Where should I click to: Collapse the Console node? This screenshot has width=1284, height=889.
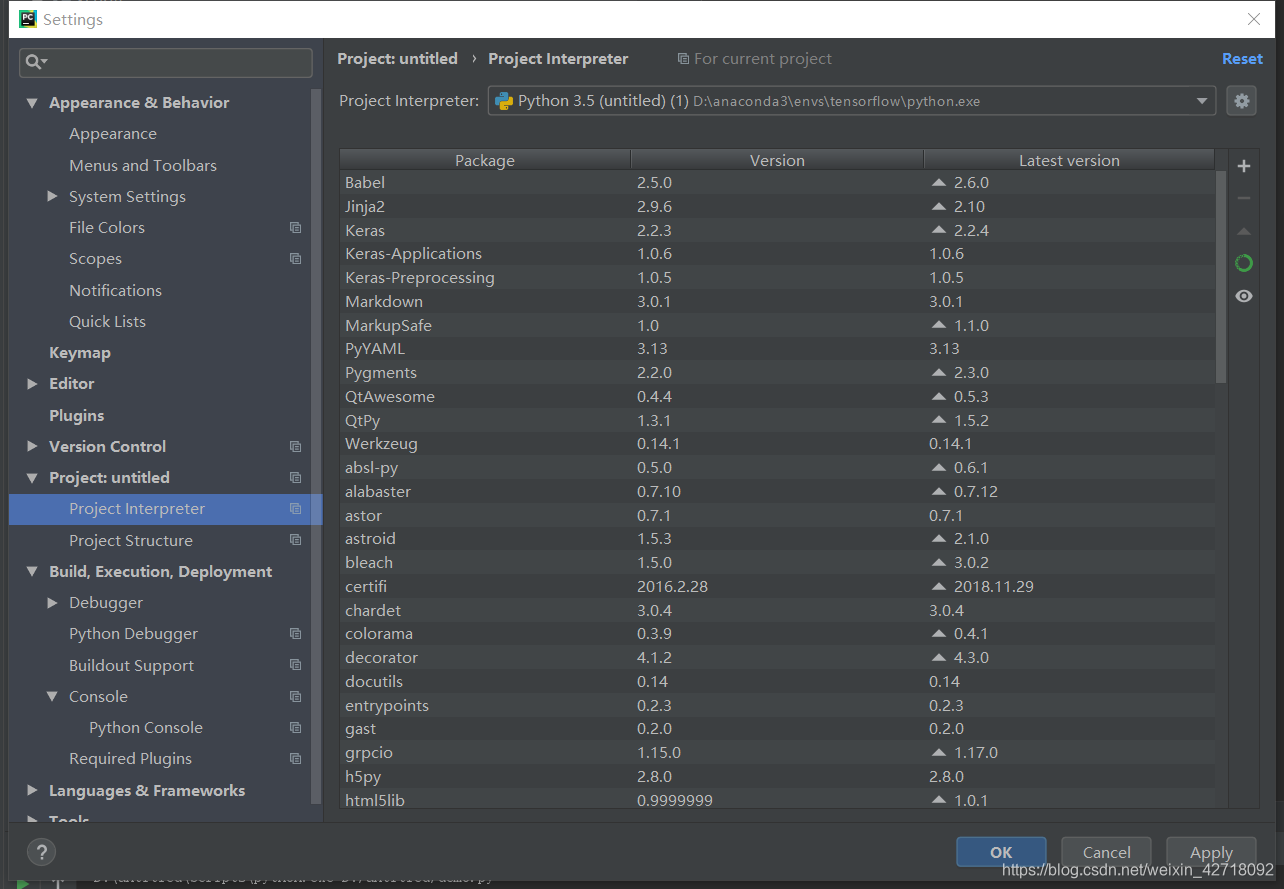[x=52, y=697]
